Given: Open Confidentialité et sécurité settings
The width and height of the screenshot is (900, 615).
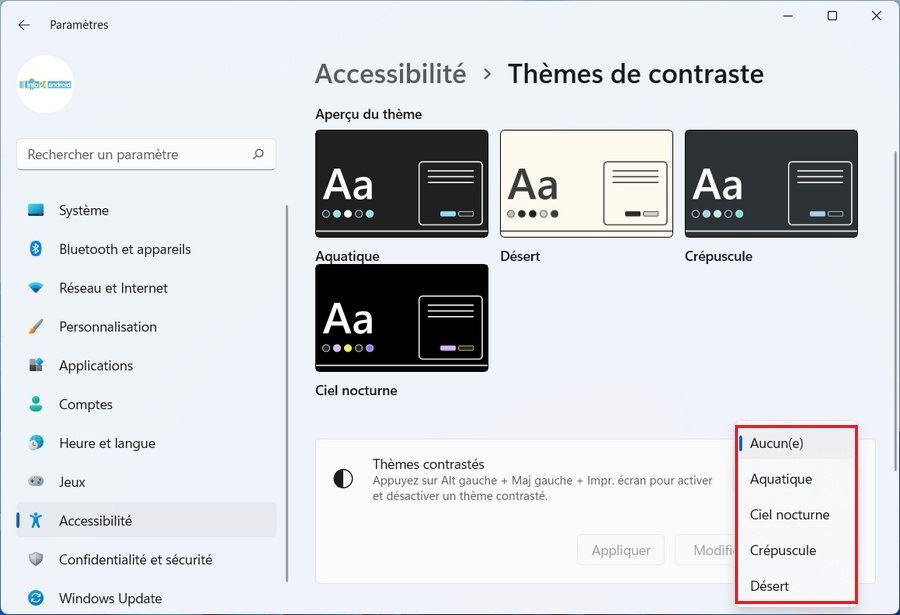Looking at the screenshot, I should pyautogui.click(x=135, y=559).
